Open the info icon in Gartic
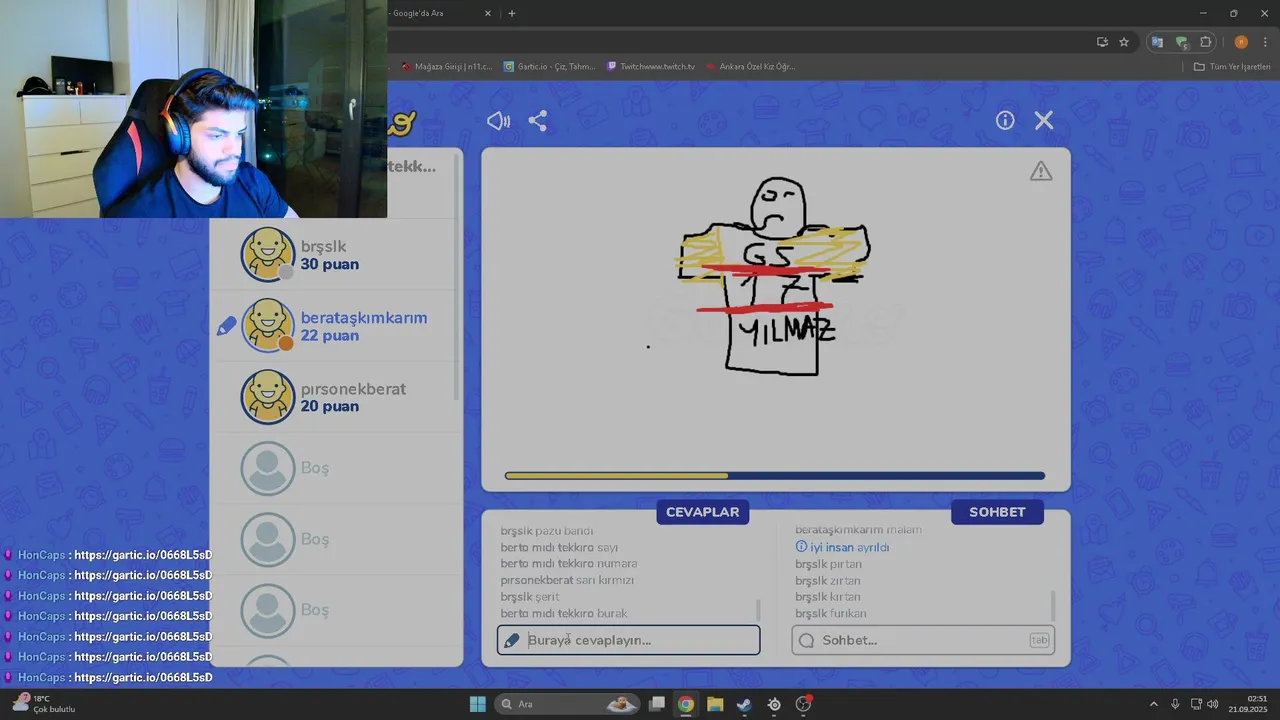This screenshot has height=720, width=1280. tap(1005, 120)
